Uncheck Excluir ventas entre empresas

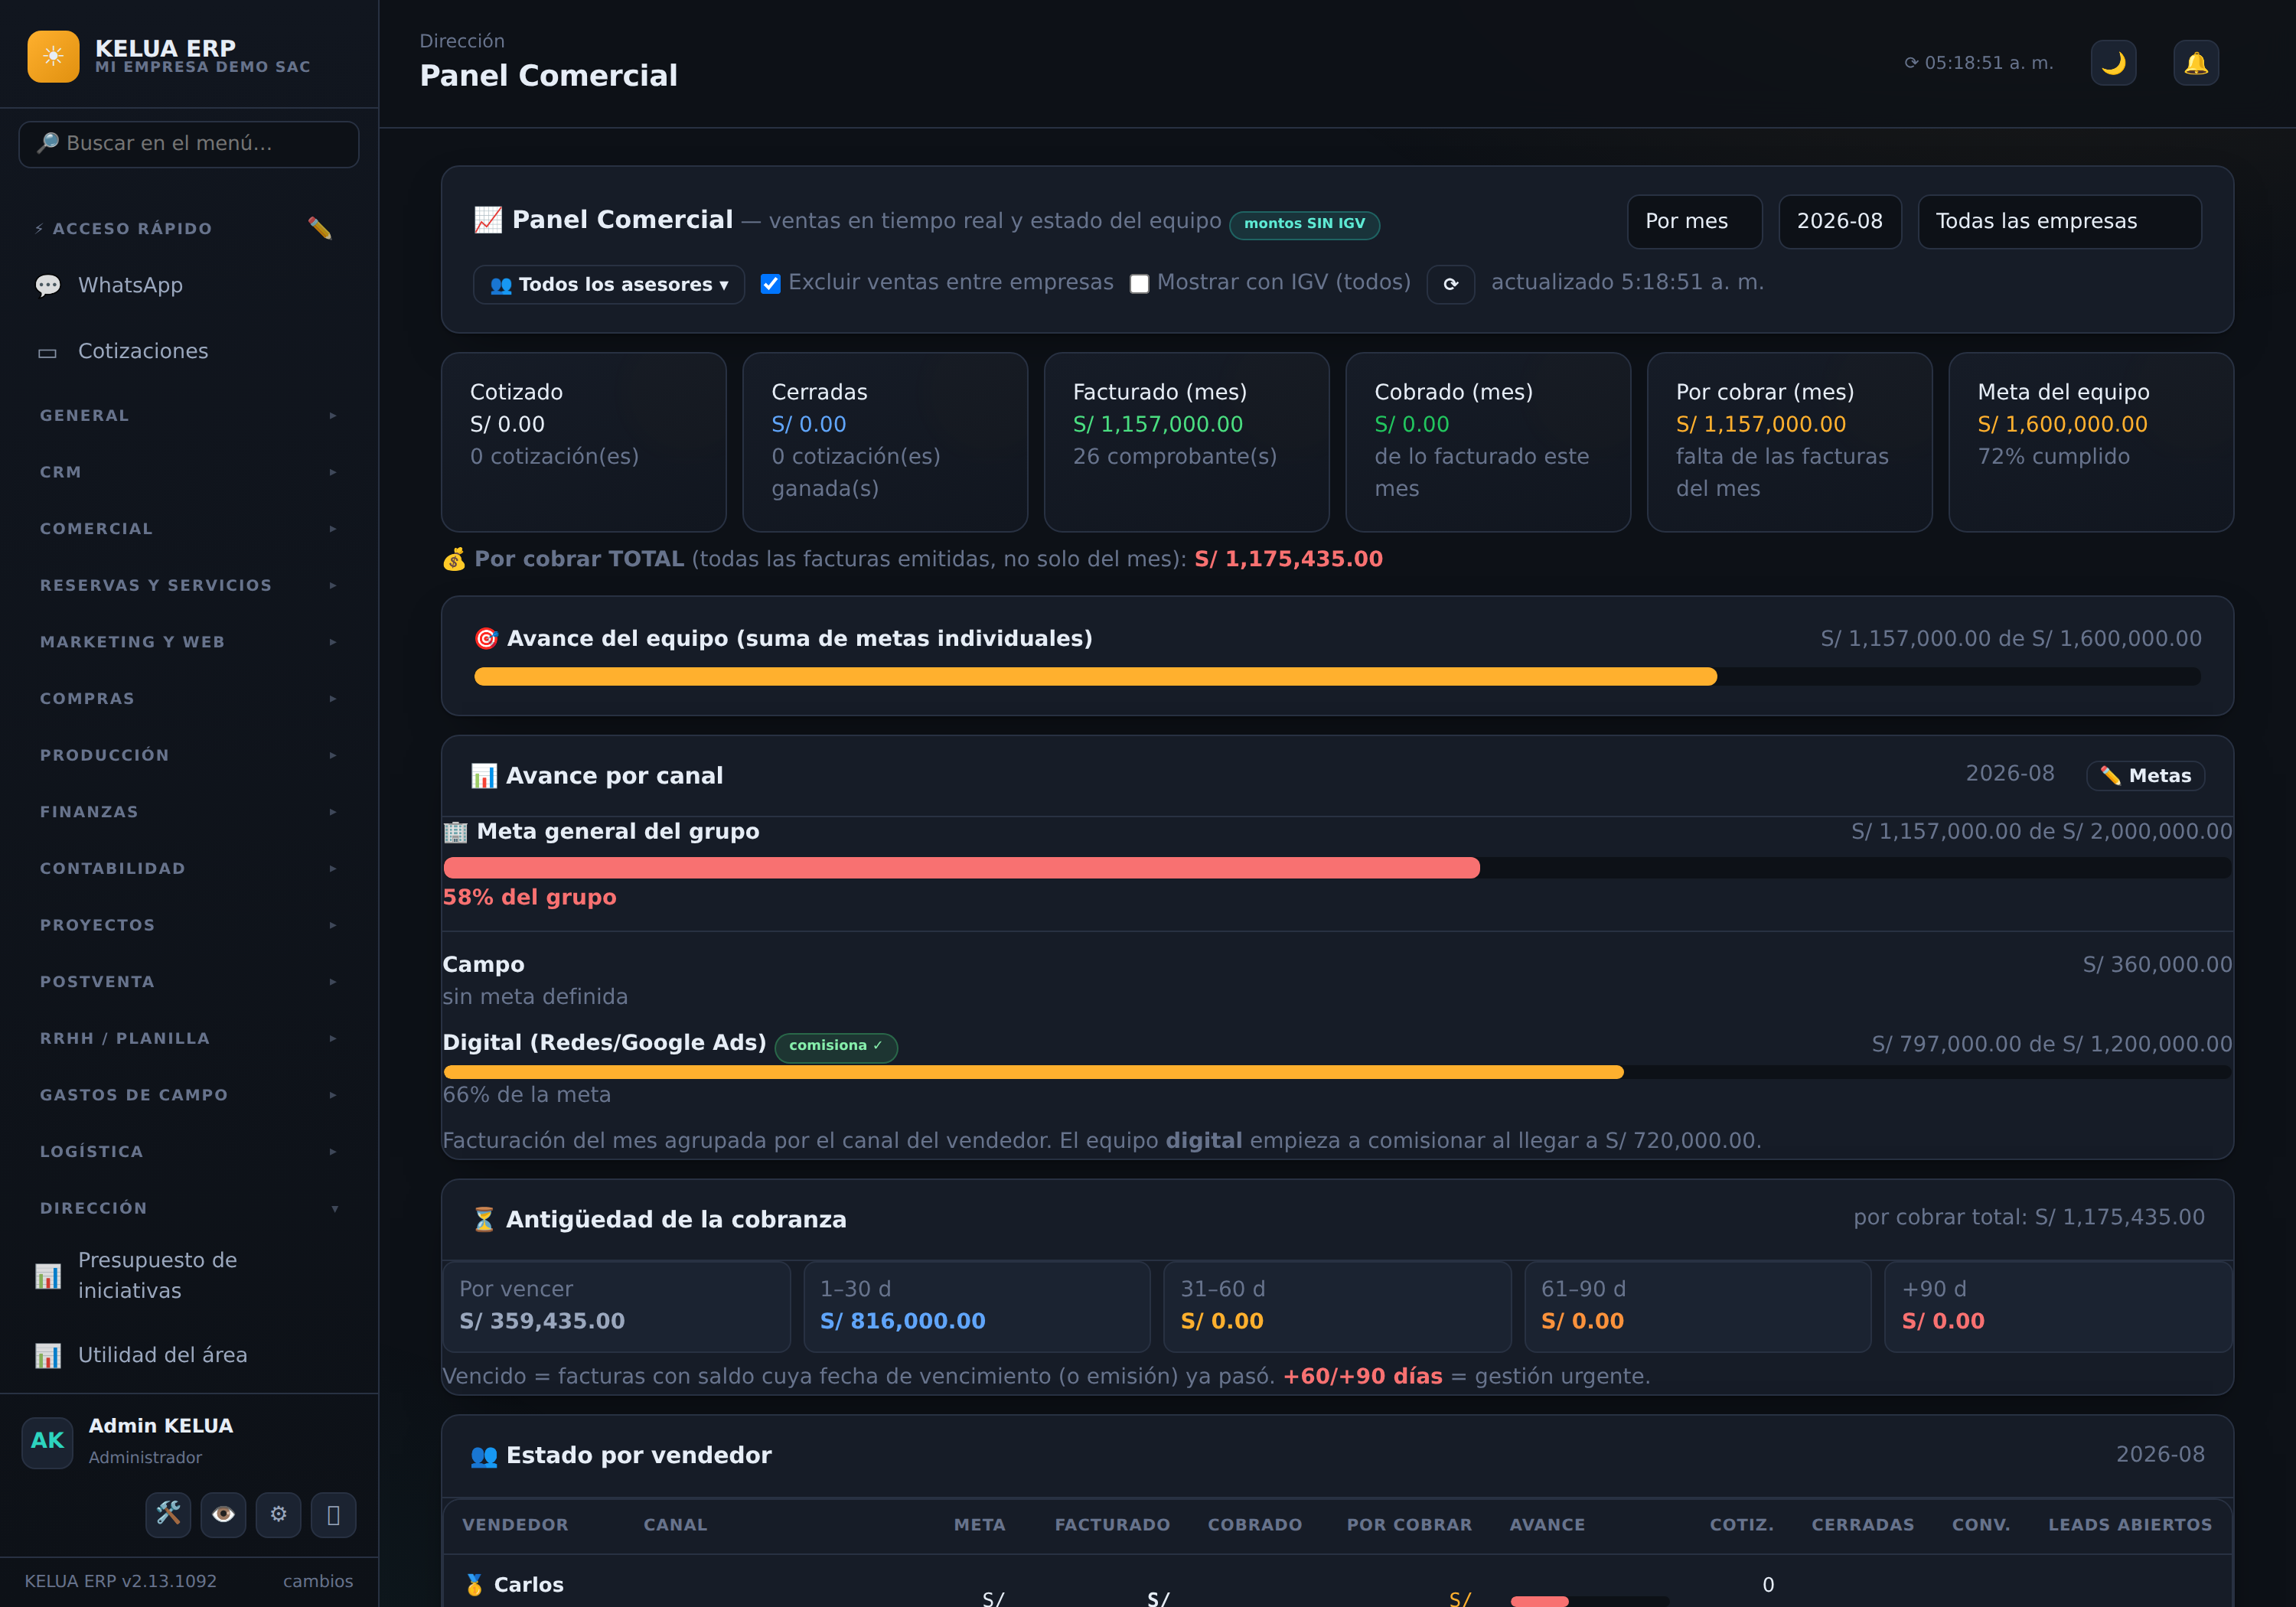tap(770, 284)
